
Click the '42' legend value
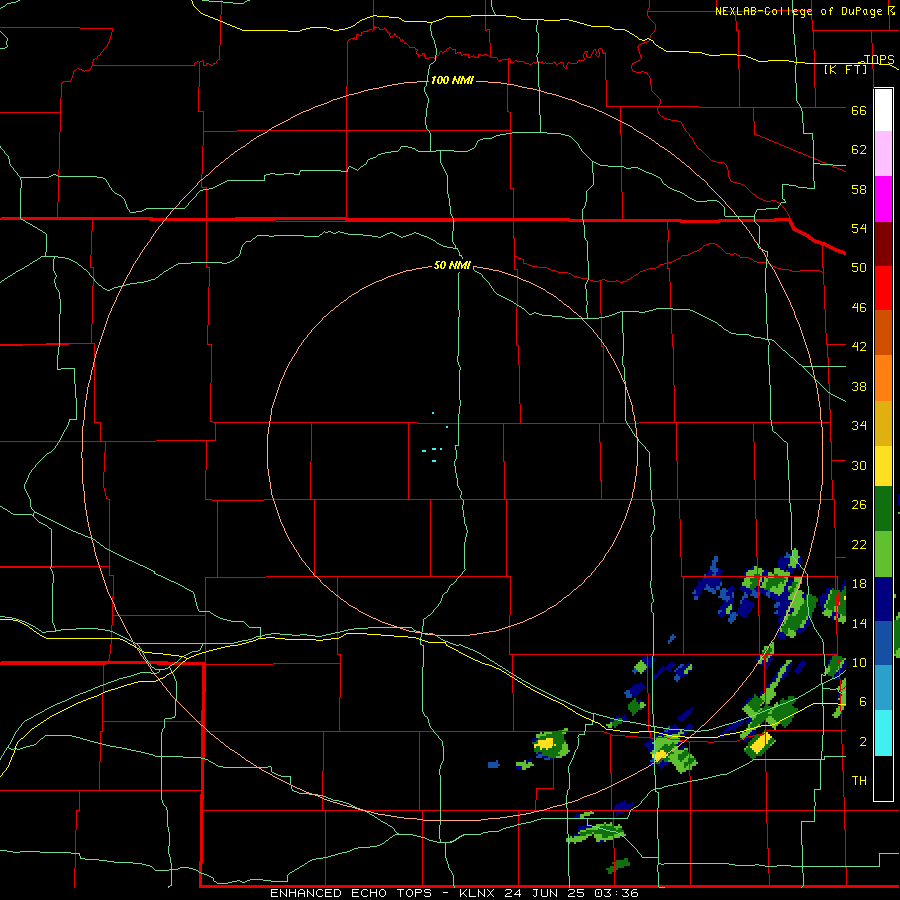tap(859, 347)
